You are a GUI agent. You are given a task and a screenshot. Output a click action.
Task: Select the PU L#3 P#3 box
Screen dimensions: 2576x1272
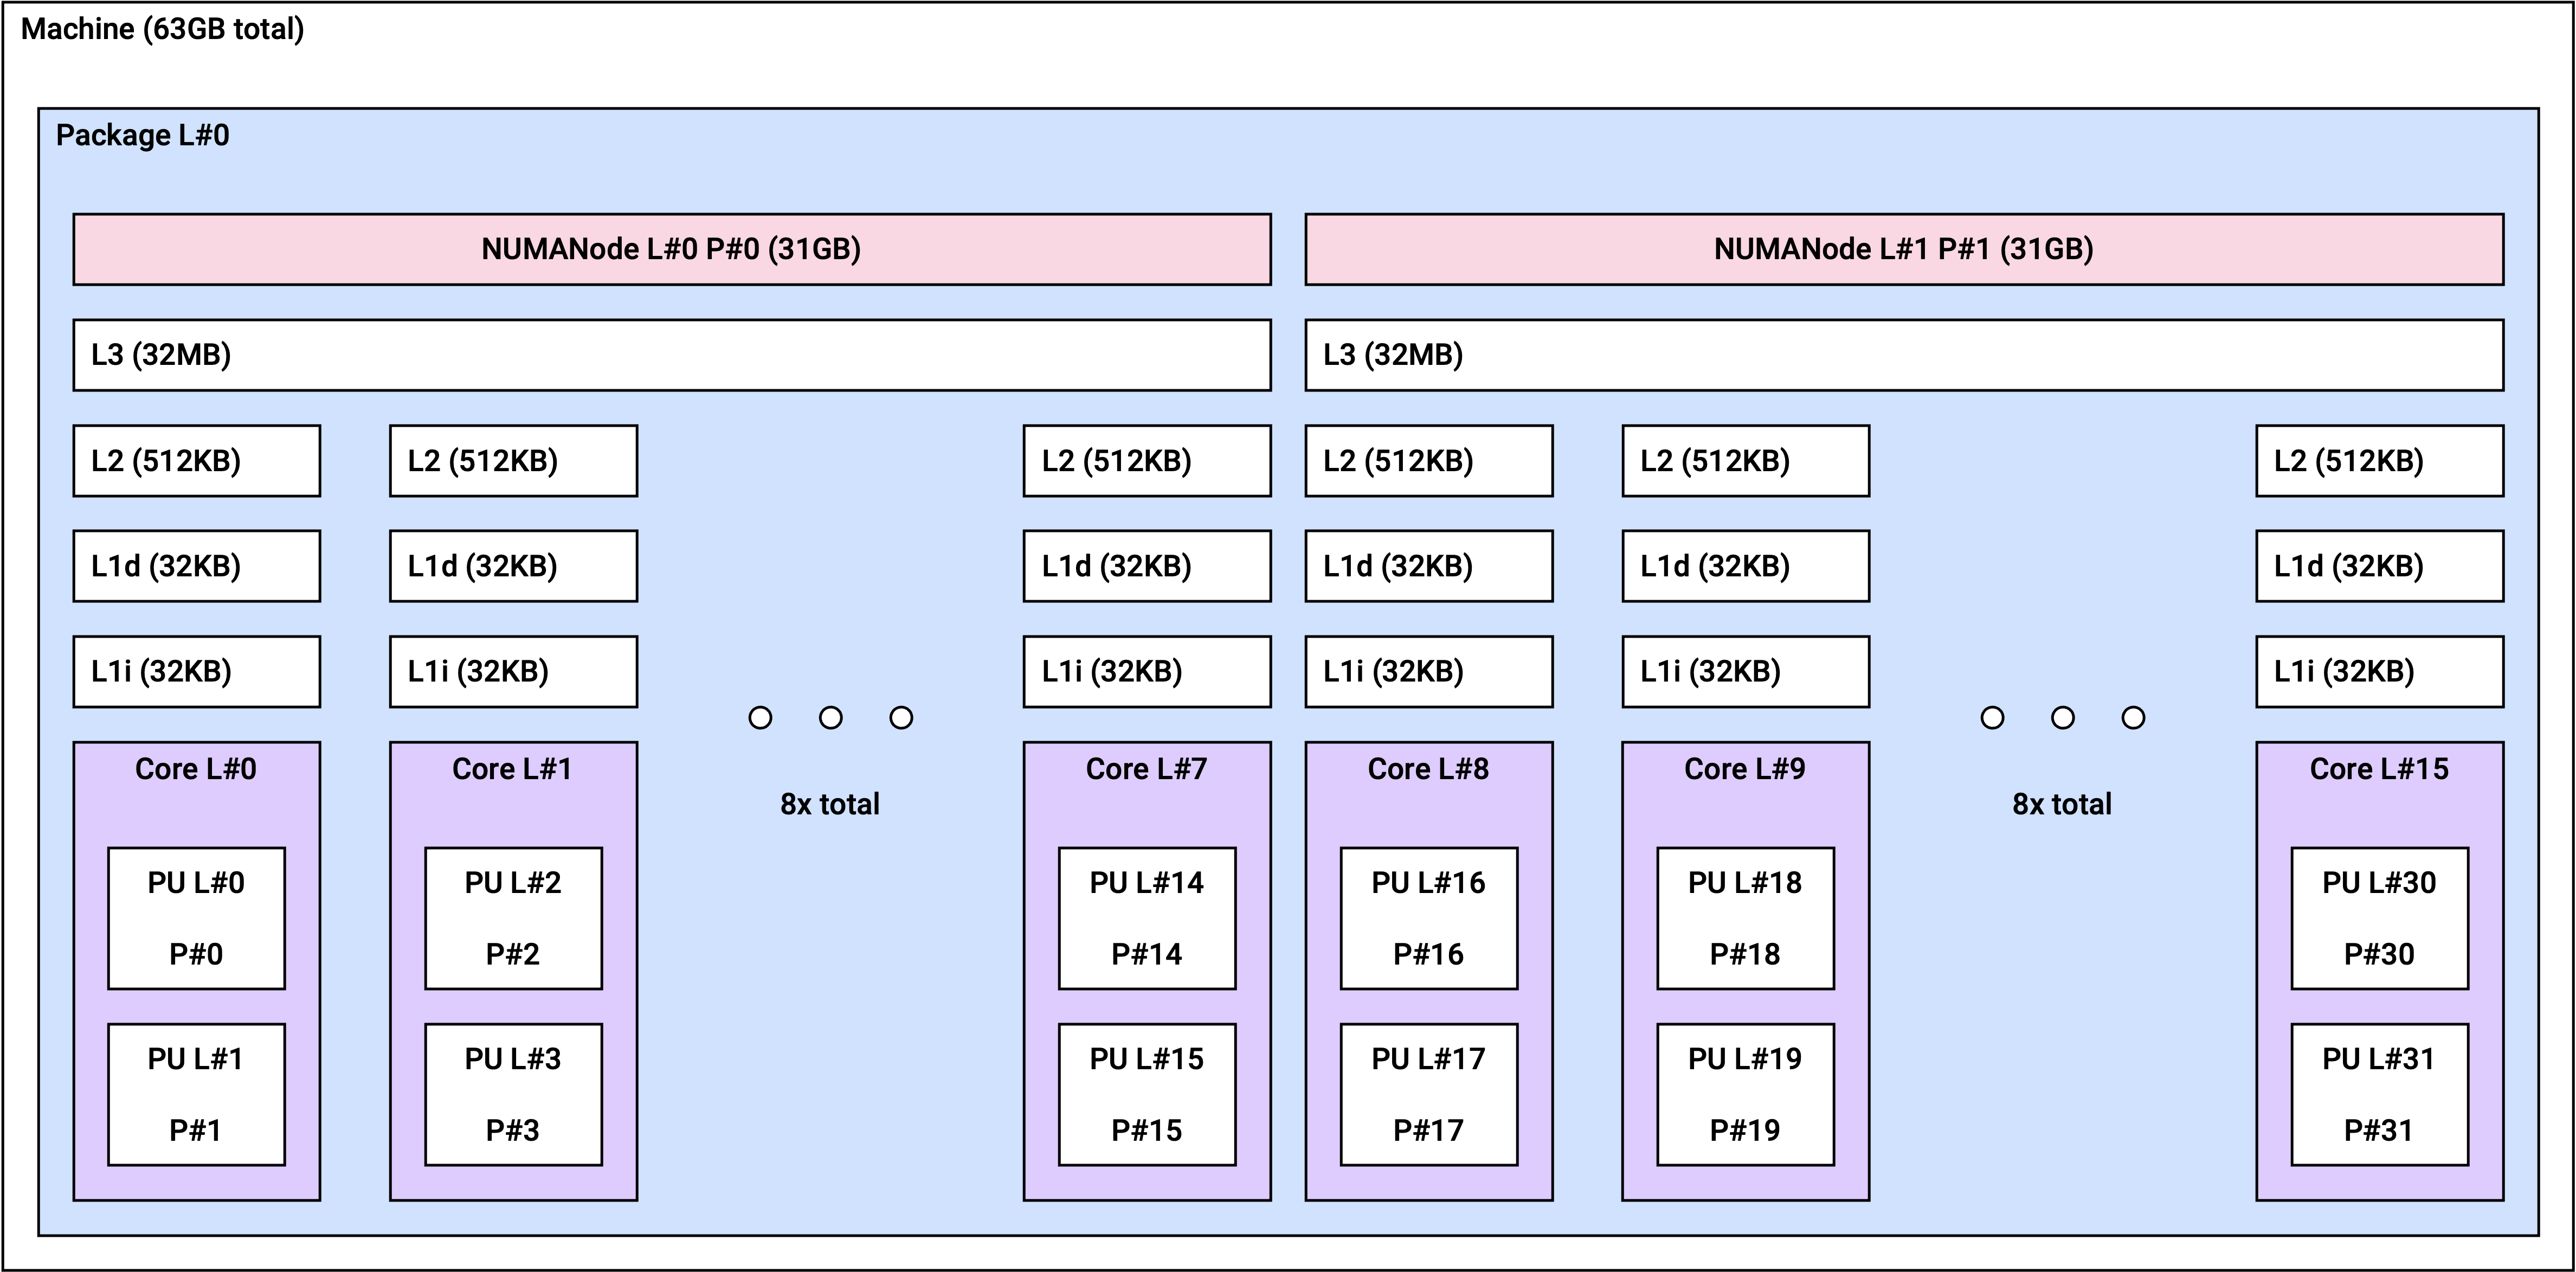513,1094
